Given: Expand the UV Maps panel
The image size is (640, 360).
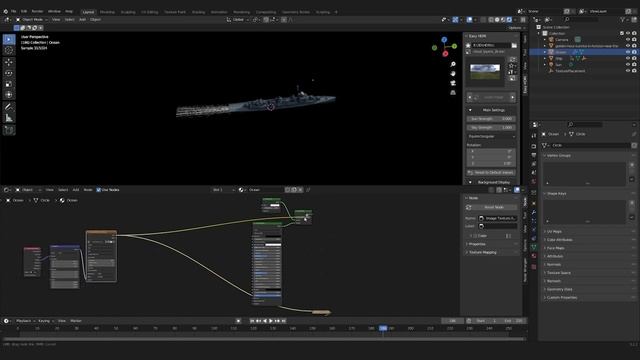Looking at the screenshot, I should (554, 231).
